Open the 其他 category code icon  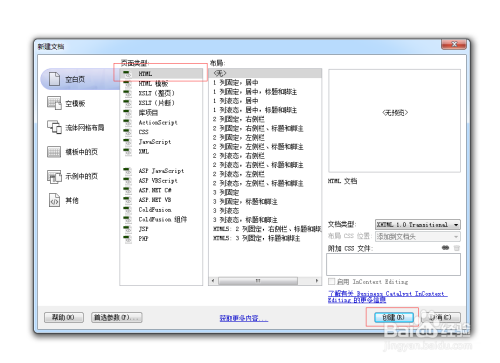(54, 200)
